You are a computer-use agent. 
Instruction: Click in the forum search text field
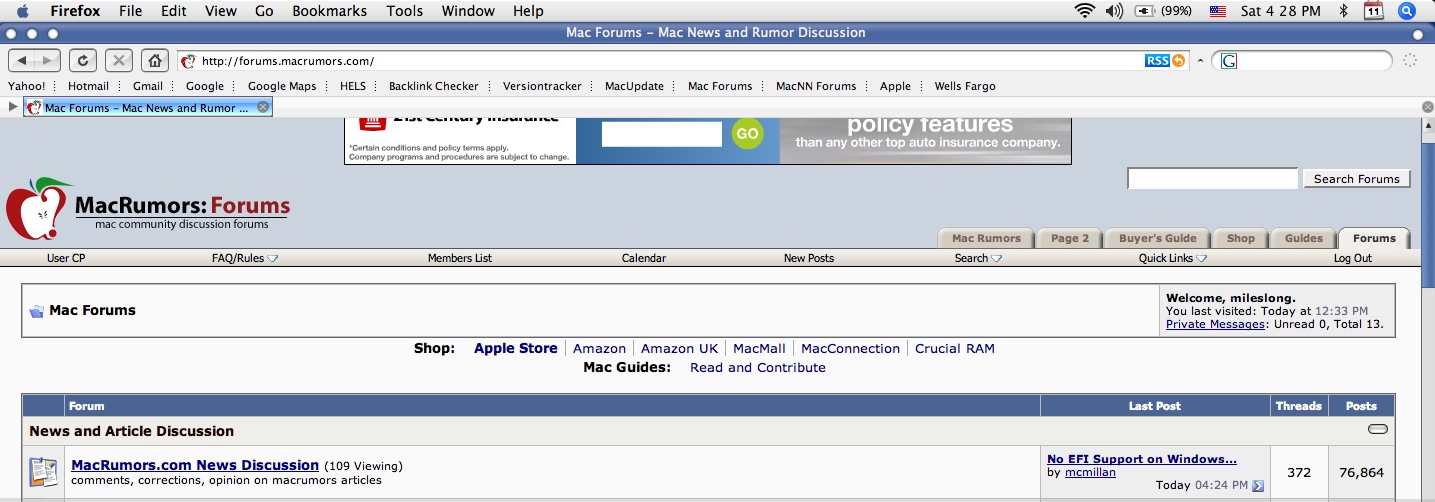[1212, 179]
